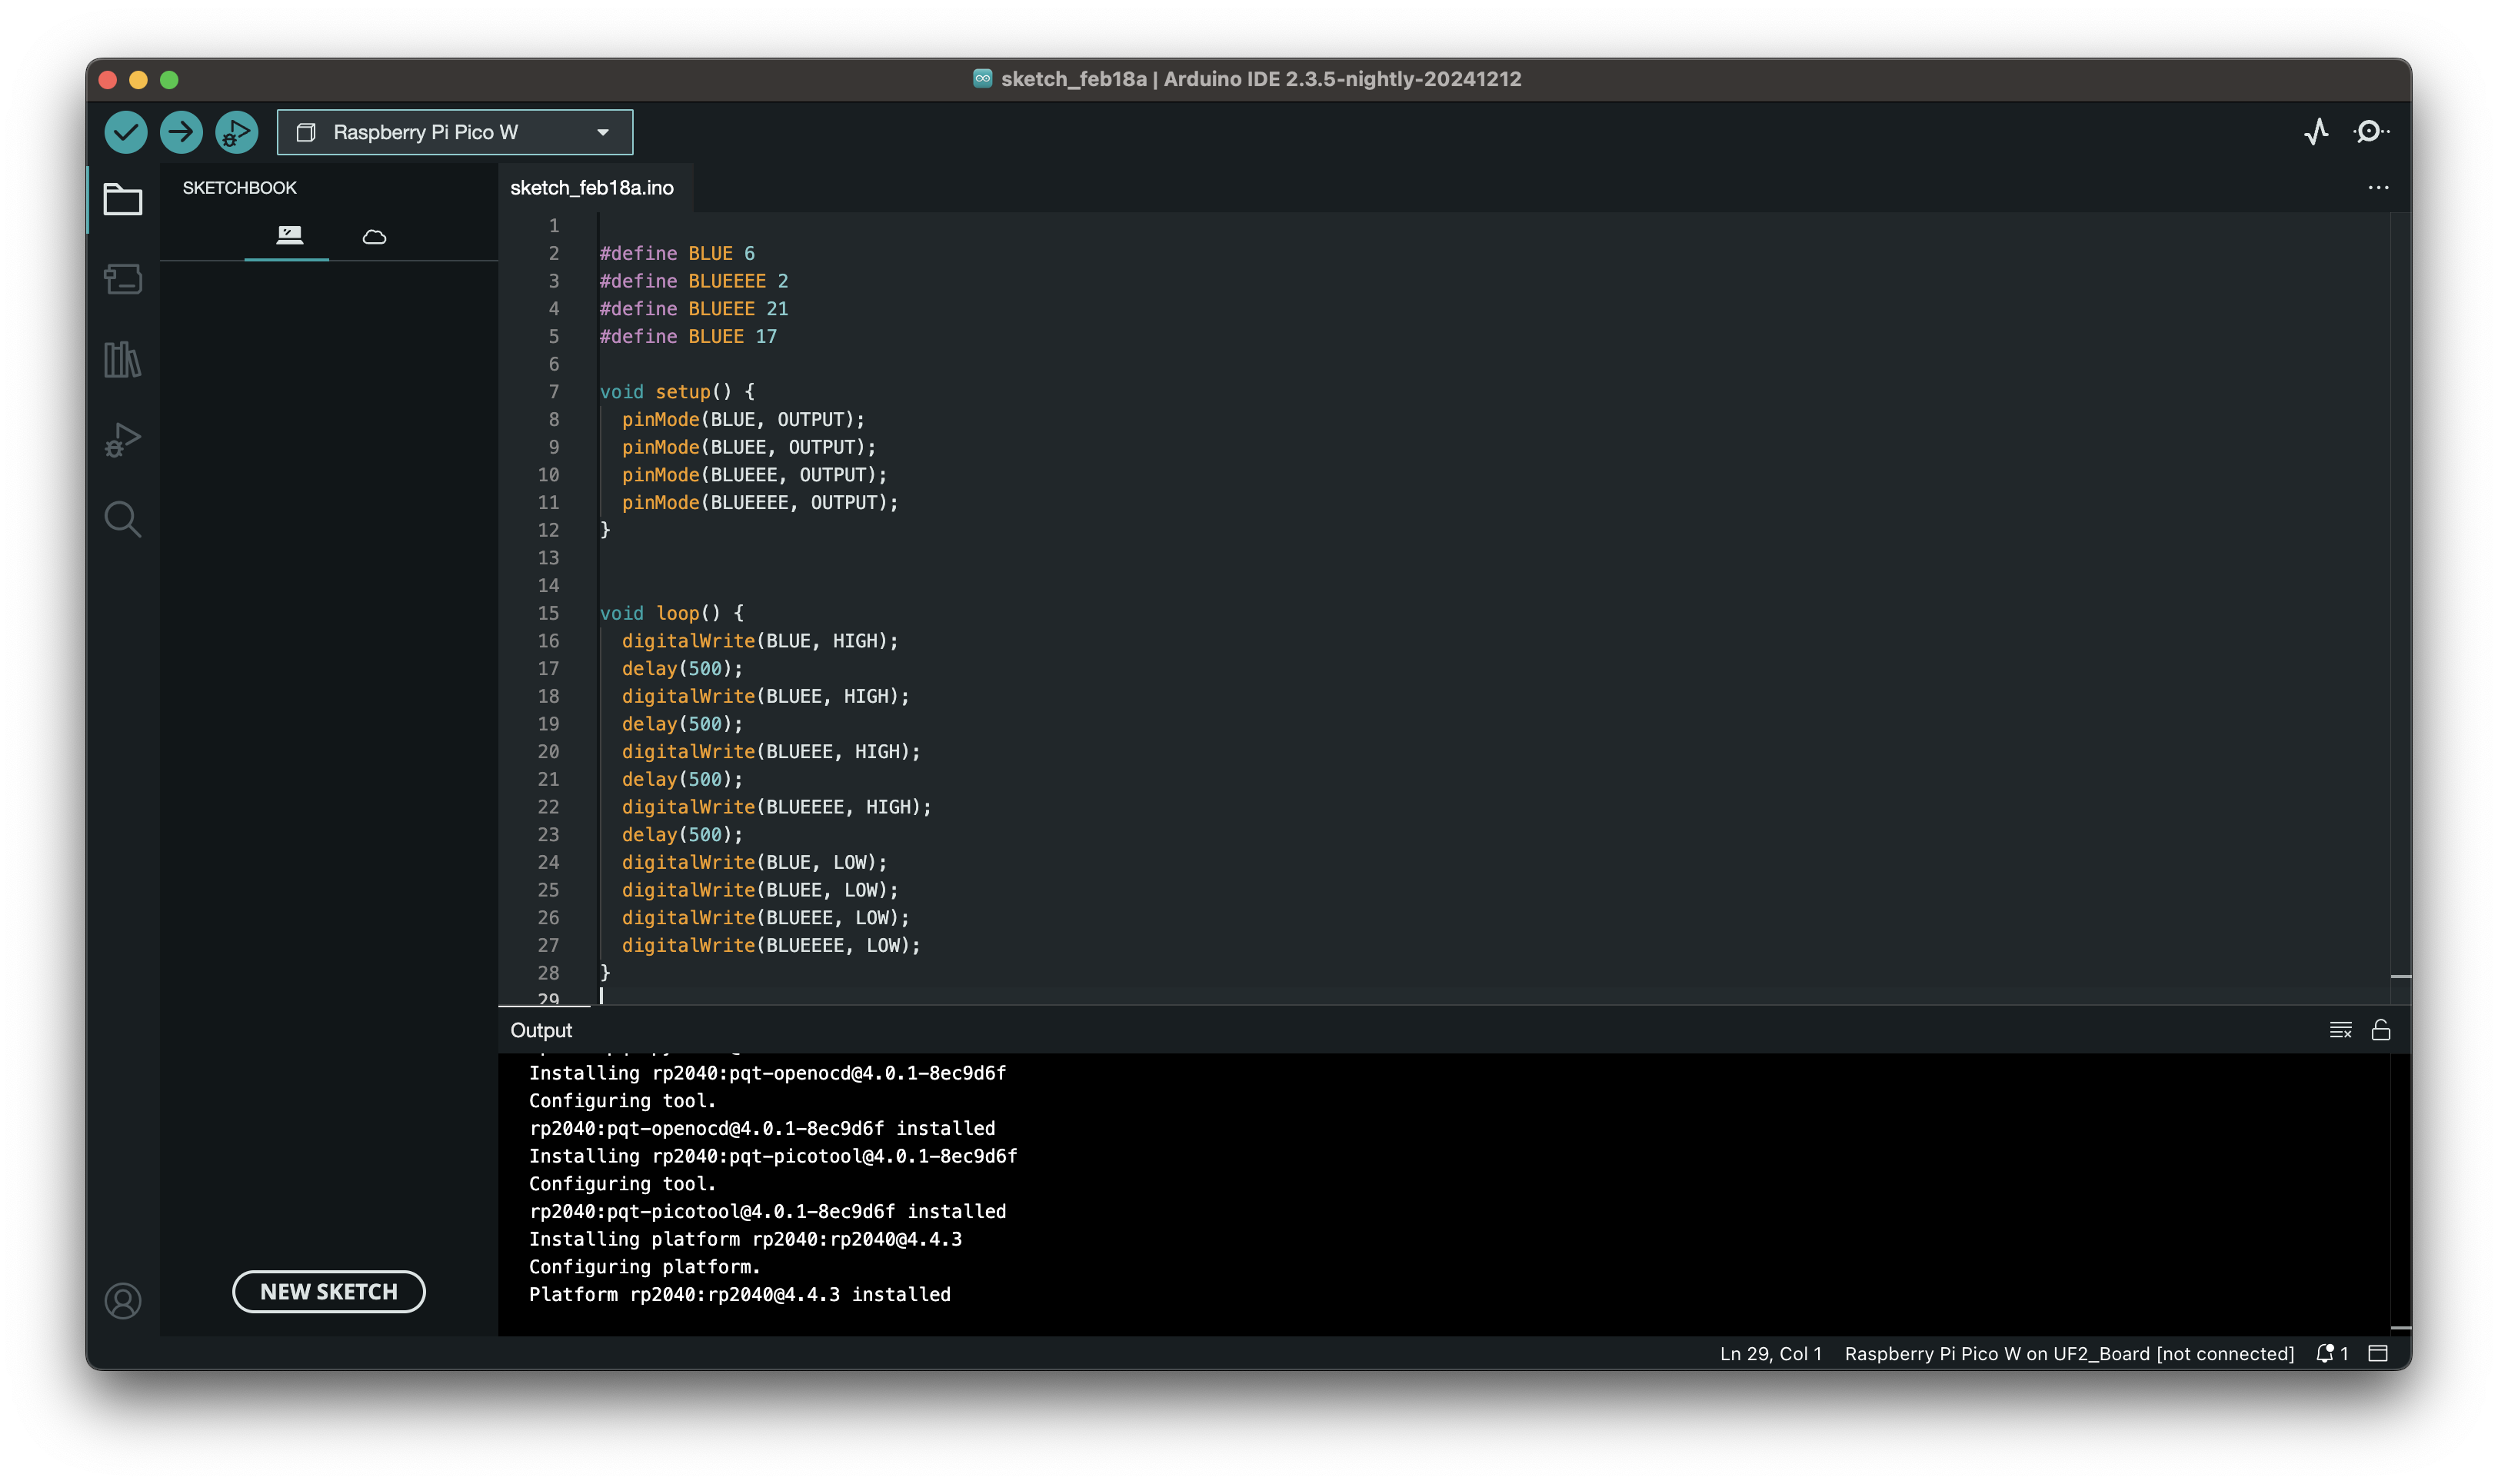This screenshot has width=2498, height=1484.
Task: Toggle the bottom panel icon in status bar
Action: click(2378, 1353)
